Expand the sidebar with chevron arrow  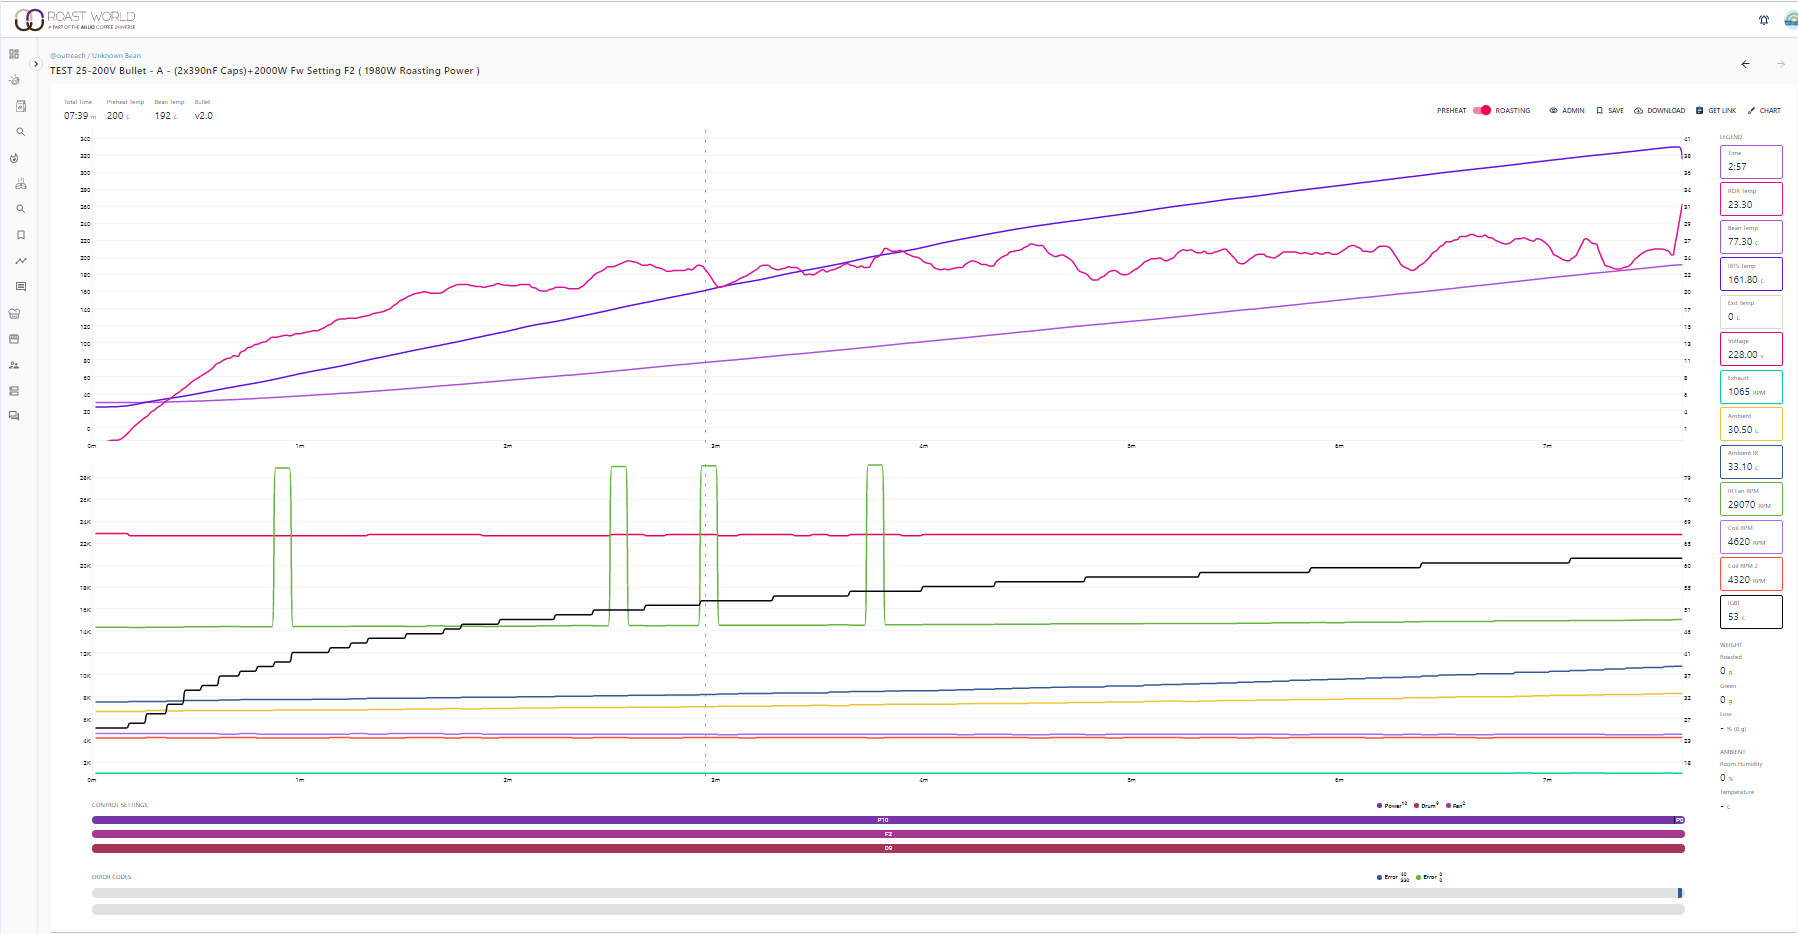click(36, 64)
